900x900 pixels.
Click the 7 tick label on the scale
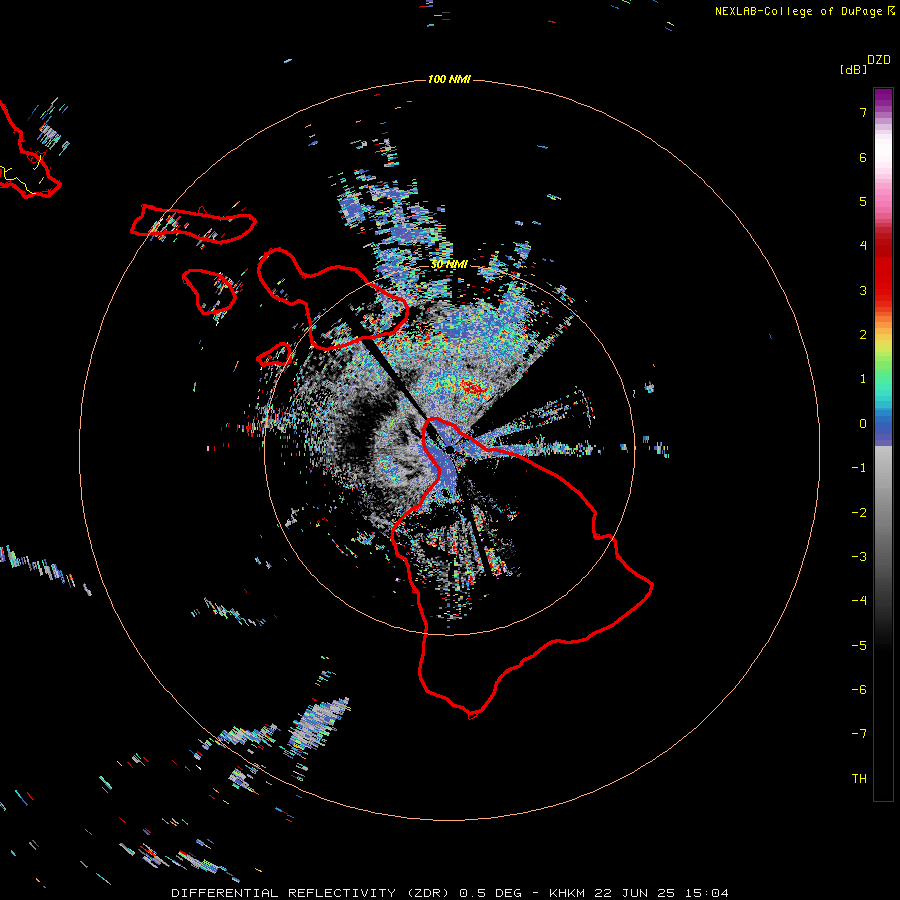coord(863,112)
